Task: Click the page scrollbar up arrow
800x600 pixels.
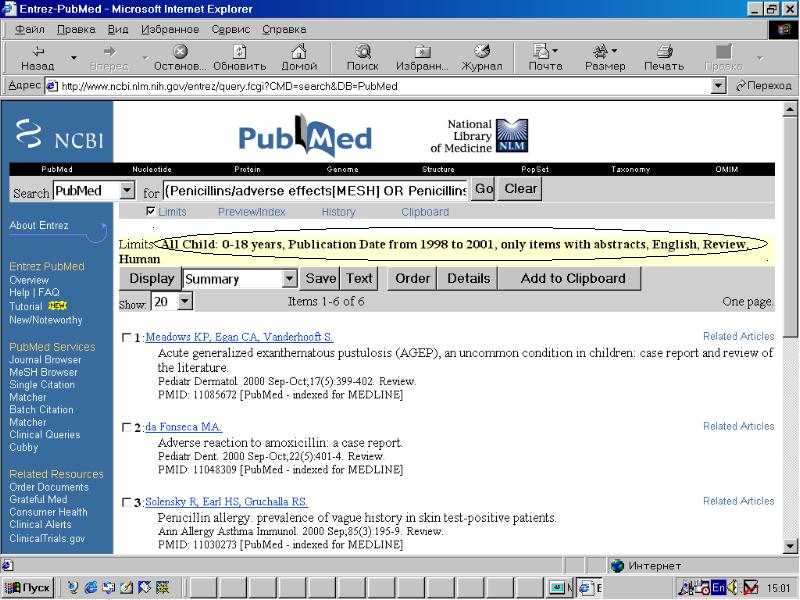Action: [789, 109]
